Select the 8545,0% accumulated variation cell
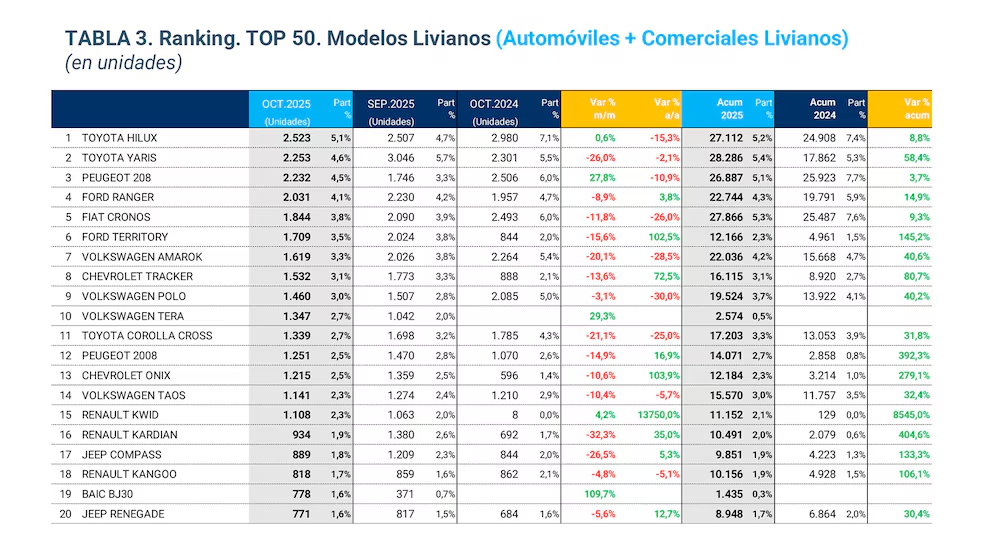This screenshot has width=992, height=558. (x=908, y=415)
